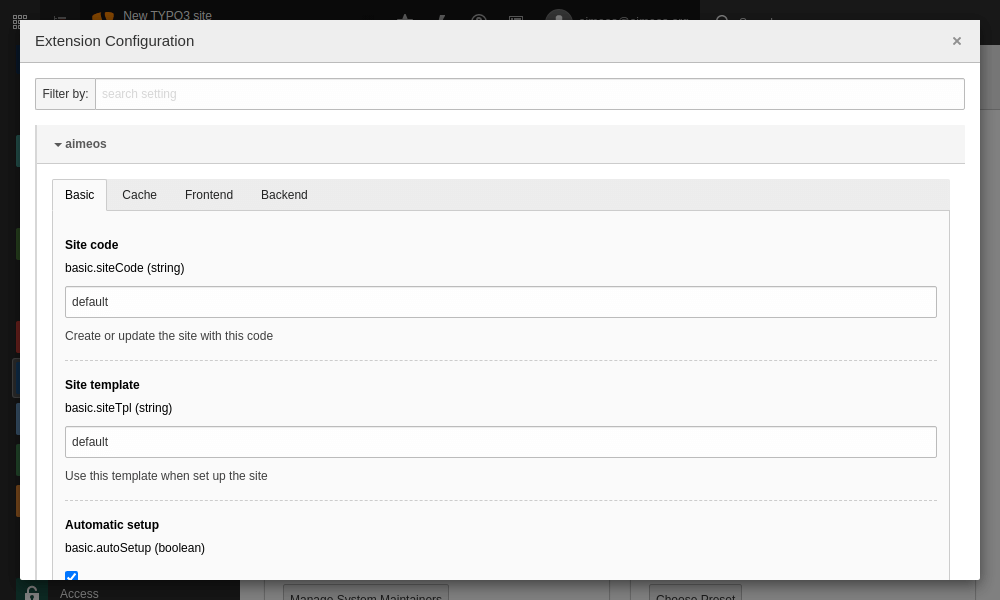
Task: Toggle the basic.autoSetup checkbox
Action: pos(71,576)
